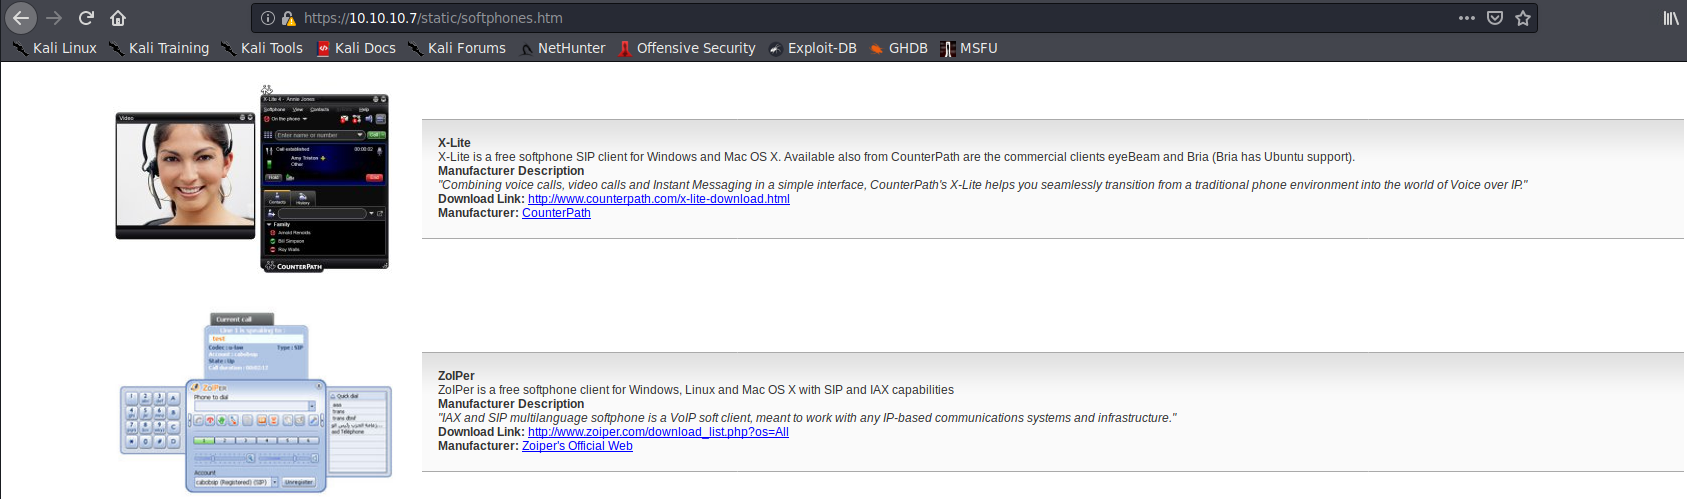Open Exploit-DB bookmark
The image size is (1687, 499).
pyautogui.click(x=813, y=48)
